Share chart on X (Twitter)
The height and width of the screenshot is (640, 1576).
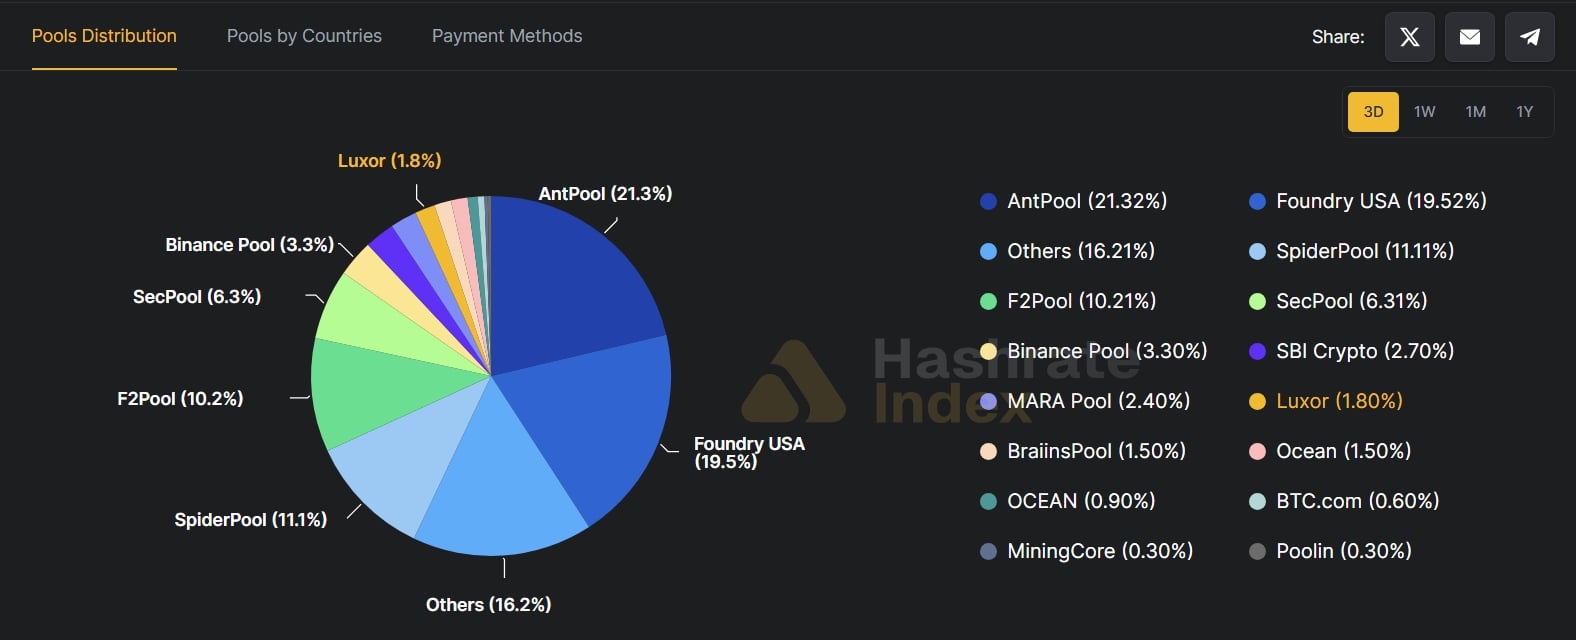pyautogui.click(x=1409, y=37)
